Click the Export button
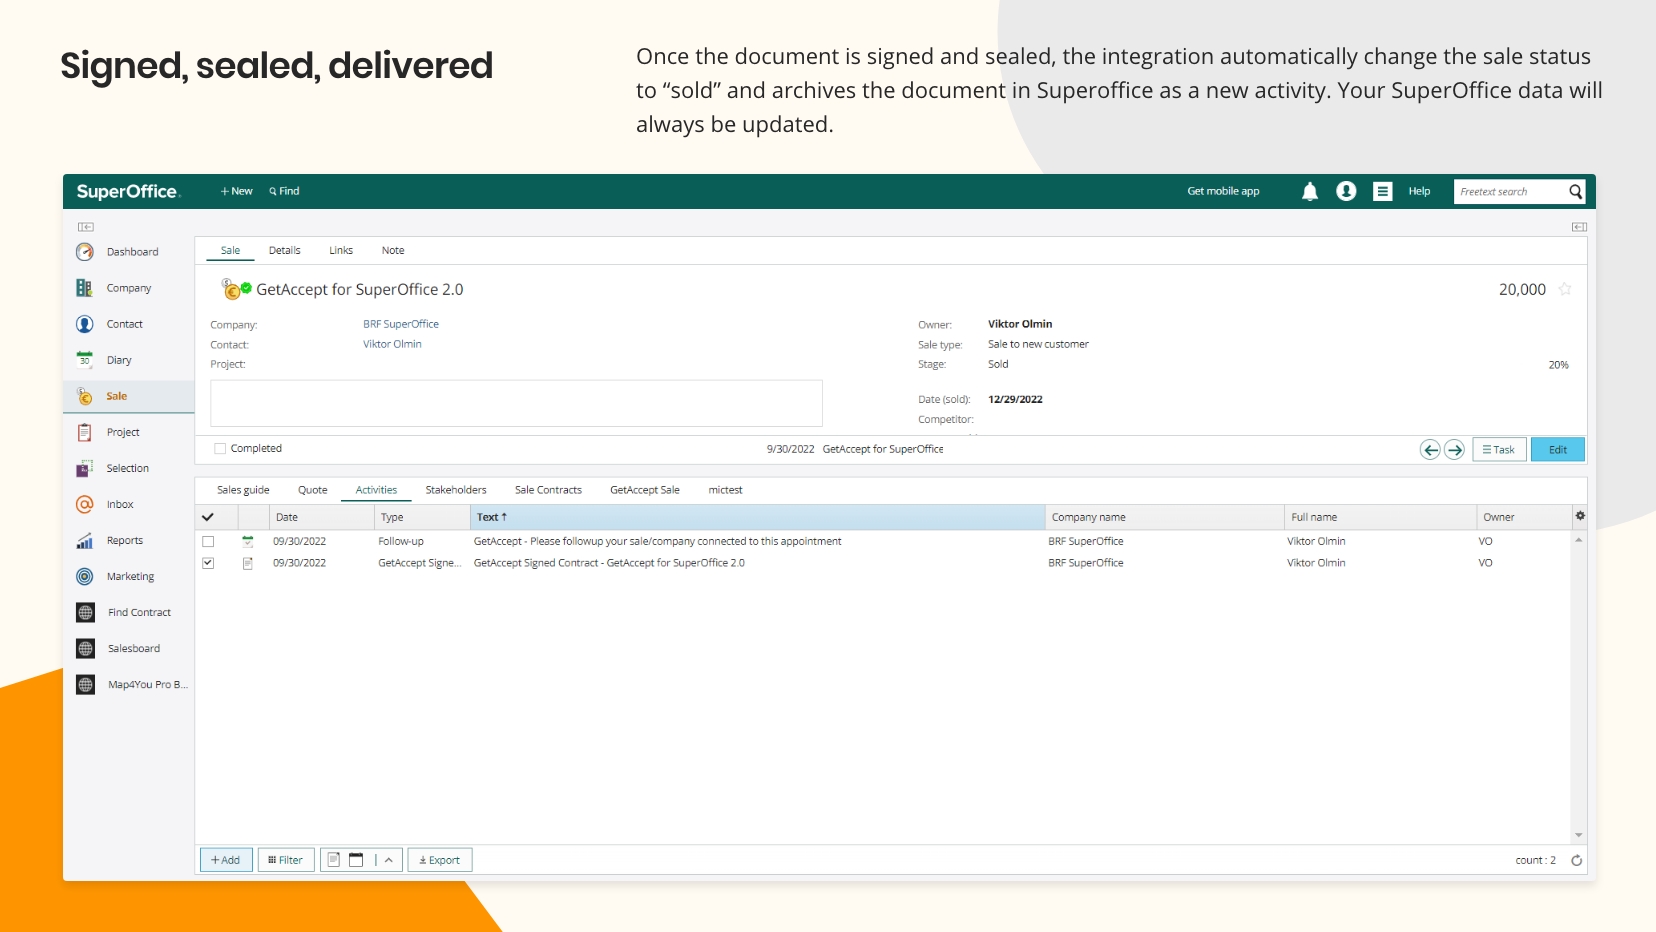 (x=440, y=860)
